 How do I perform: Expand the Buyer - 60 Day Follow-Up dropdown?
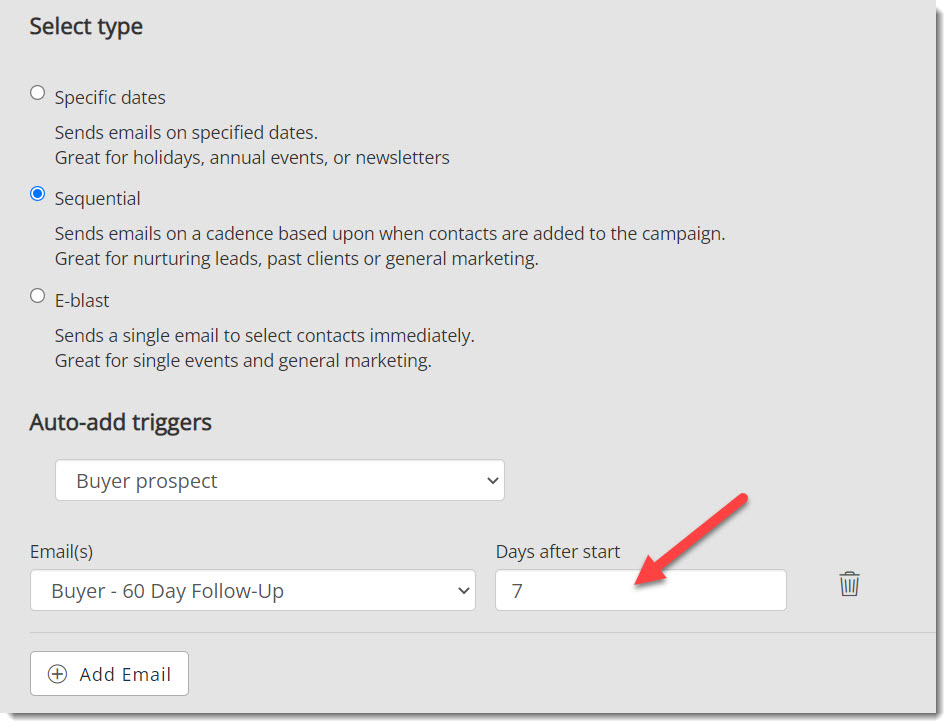(x=252, y=591)
